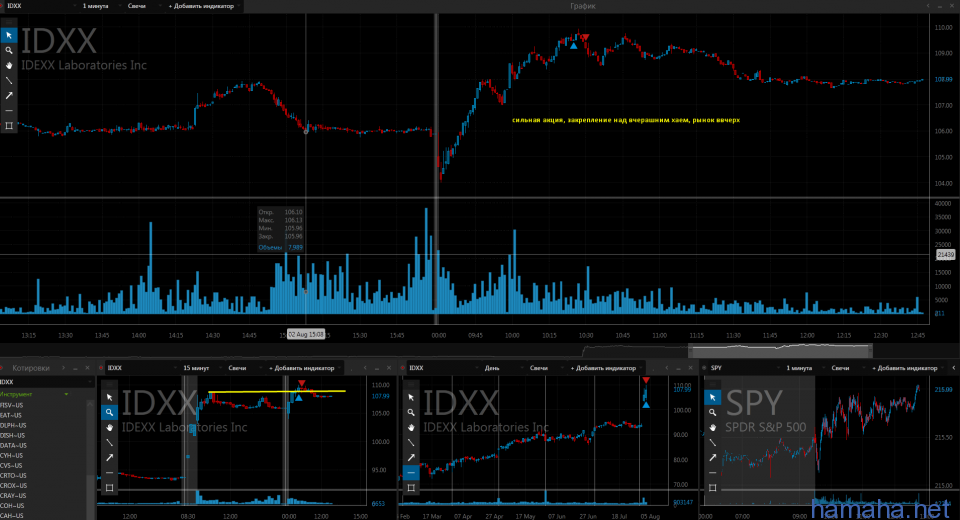Select the active magnifier tool in the 15-minute chart
The height and width of the screenshot is (520, 960).
tap(110, 412)
